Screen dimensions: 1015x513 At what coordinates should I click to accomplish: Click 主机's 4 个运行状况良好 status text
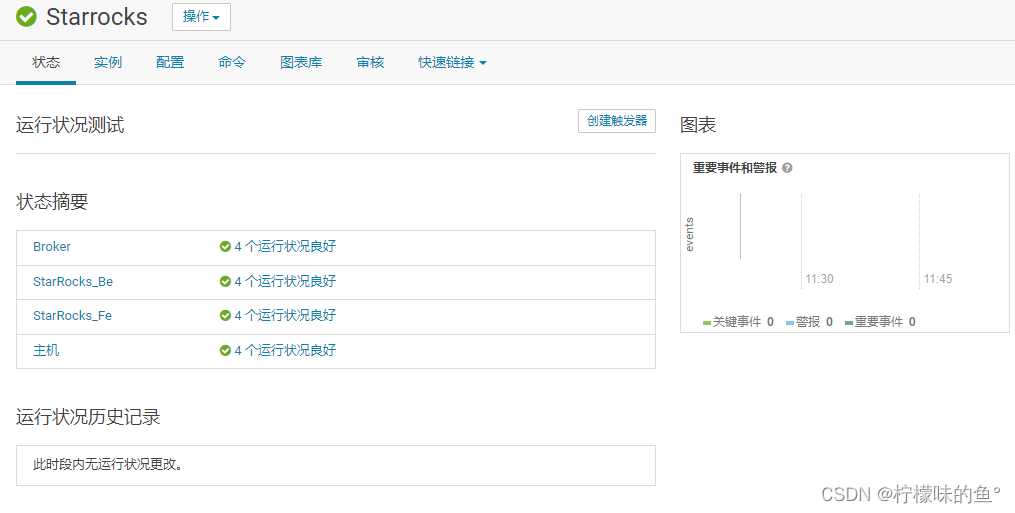(x=285, y=350)
